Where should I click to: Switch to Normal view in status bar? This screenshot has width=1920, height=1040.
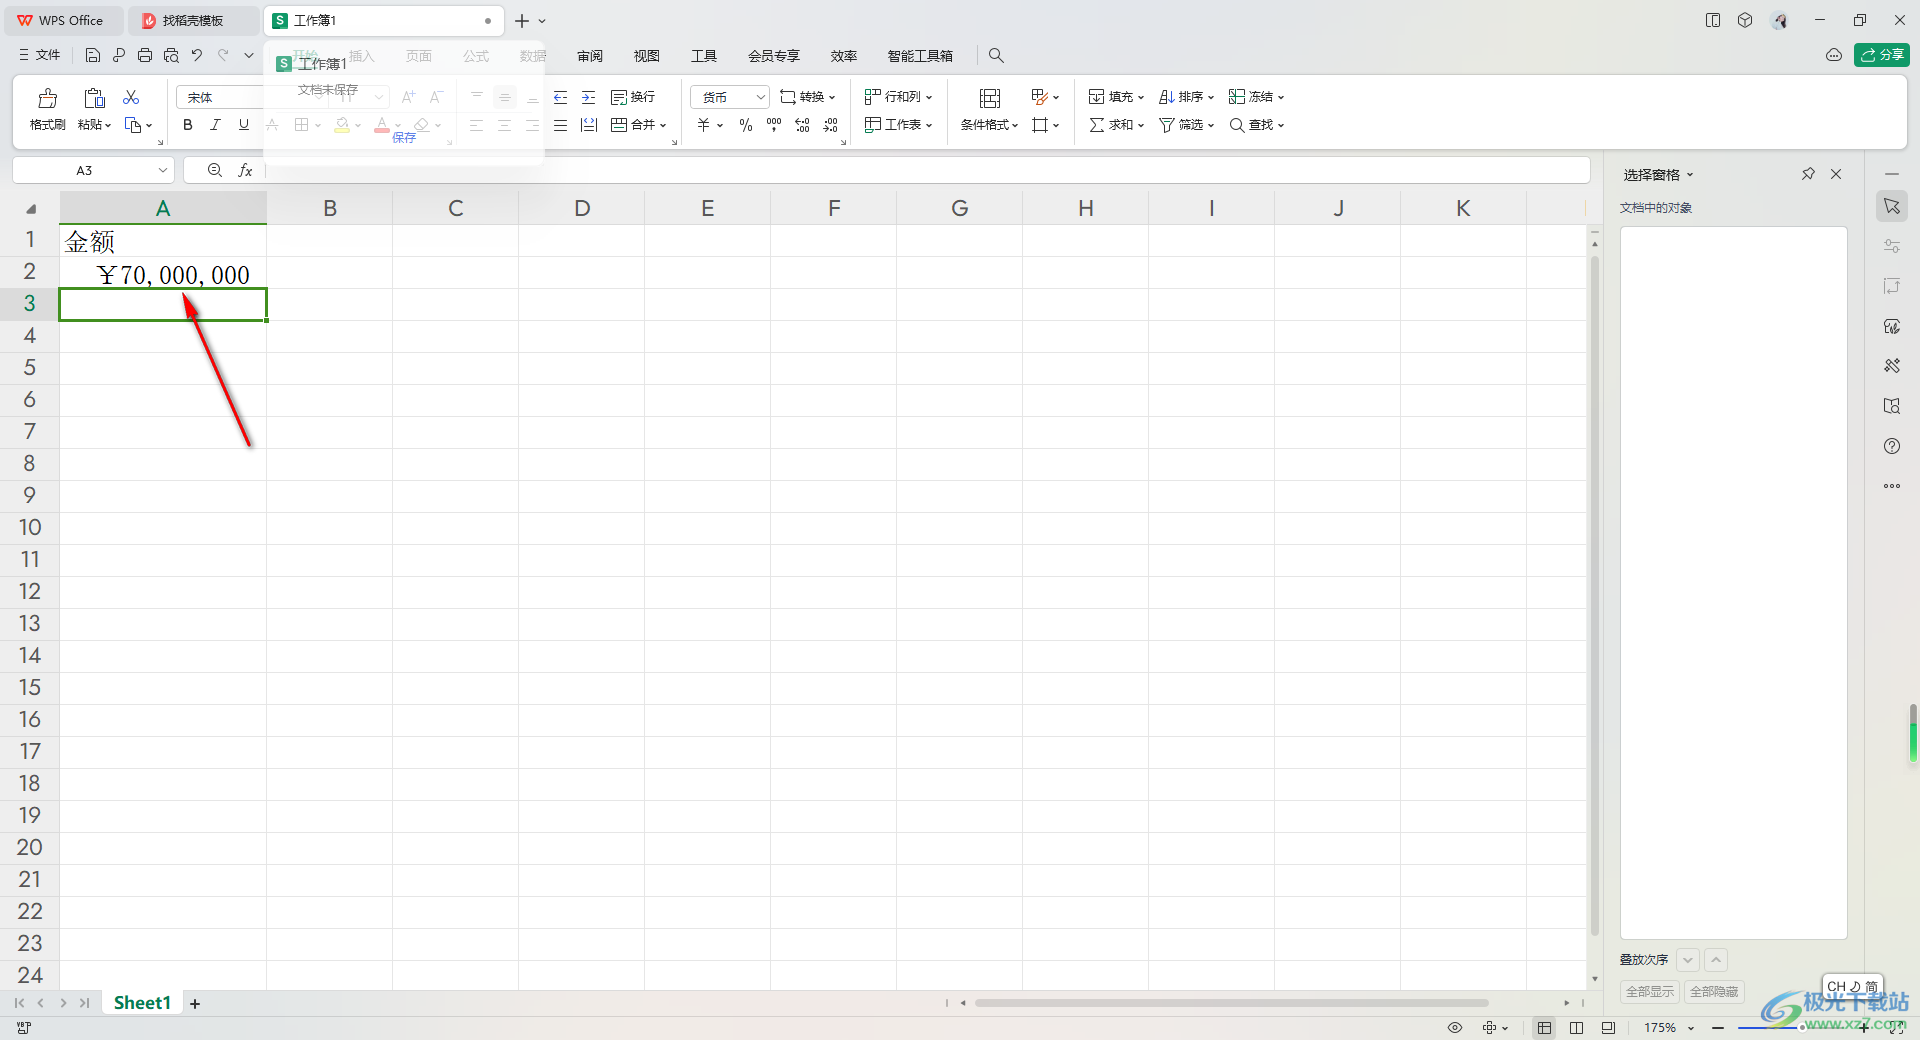pos(1545,1028)
